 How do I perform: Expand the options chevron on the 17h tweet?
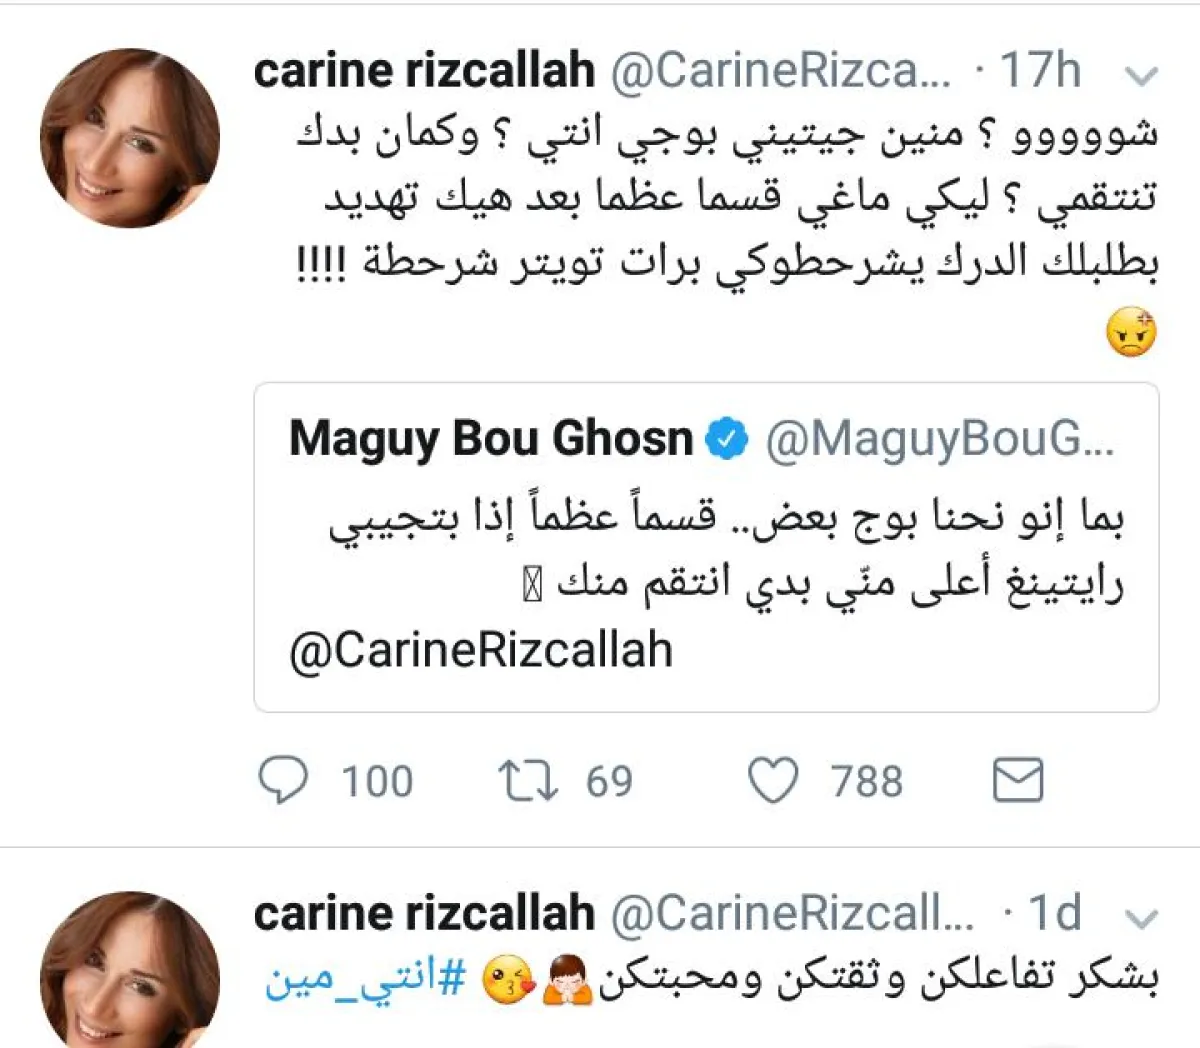pos(1141,75)
